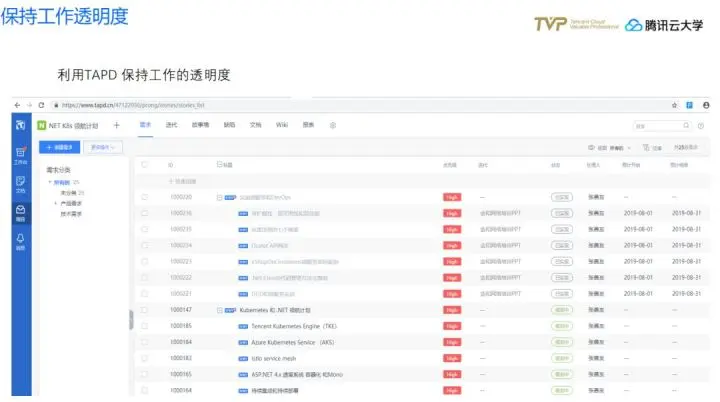Click the browser back arrow

[x=17, y=105]
